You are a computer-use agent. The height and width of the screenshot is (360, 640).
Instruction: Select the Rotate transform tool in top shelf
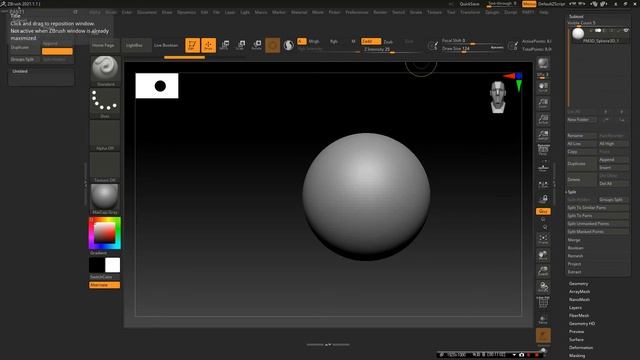pyautogui.click(x=257, y=45)
